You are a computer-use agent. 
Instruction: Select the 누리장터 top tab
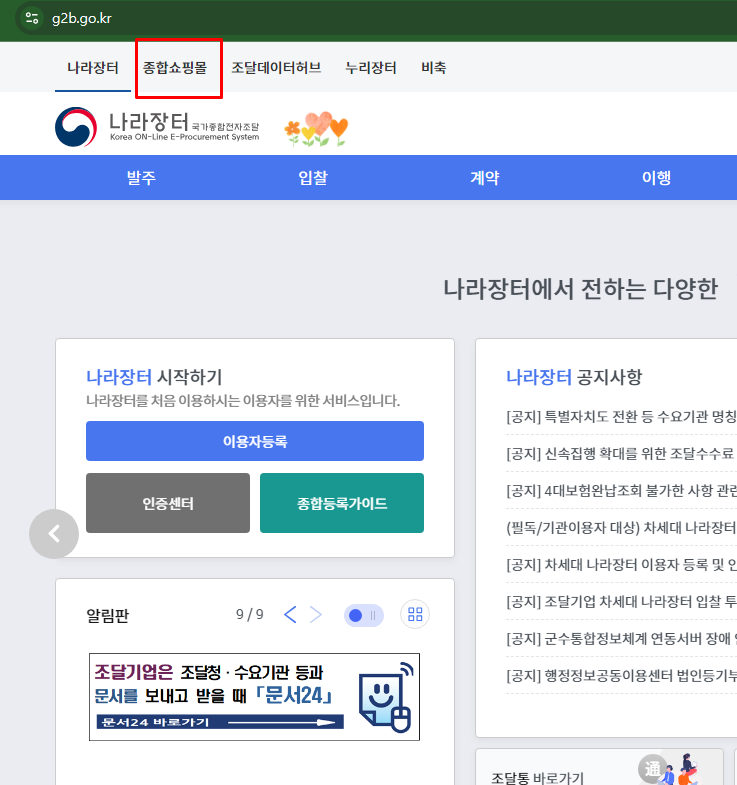pyautogui.click(x=371, y=68)
